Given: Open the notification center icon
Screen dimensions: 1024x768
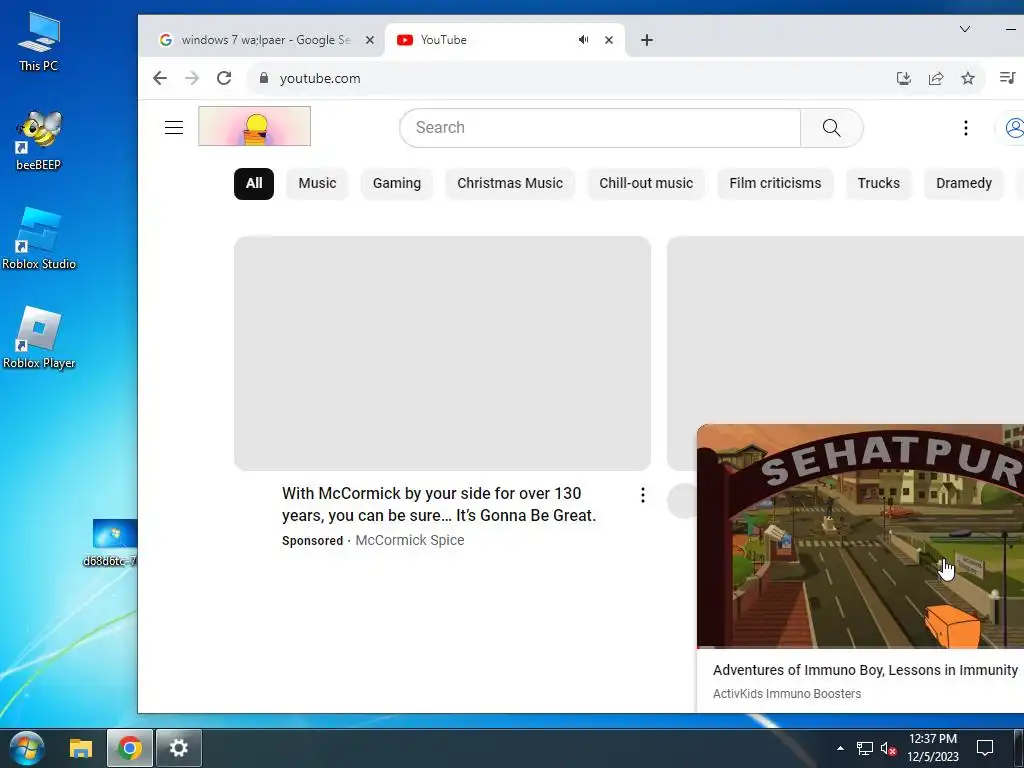Looking at the screenshot, I should (x=985, y=748).
